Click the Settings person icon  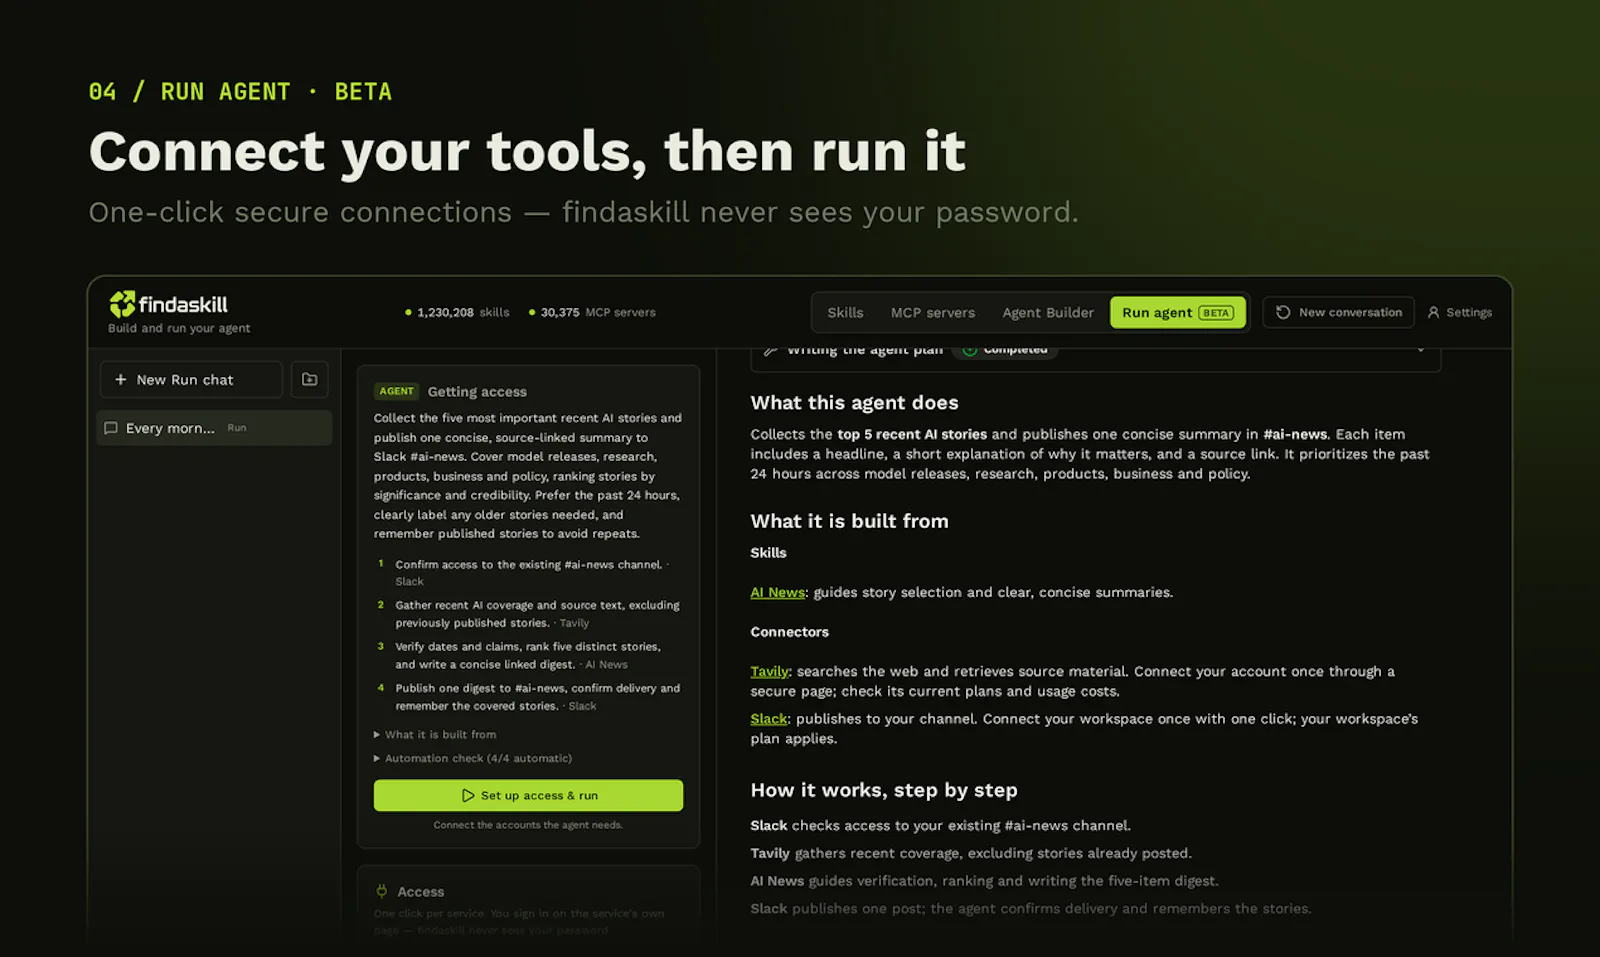pos(1433,312)
